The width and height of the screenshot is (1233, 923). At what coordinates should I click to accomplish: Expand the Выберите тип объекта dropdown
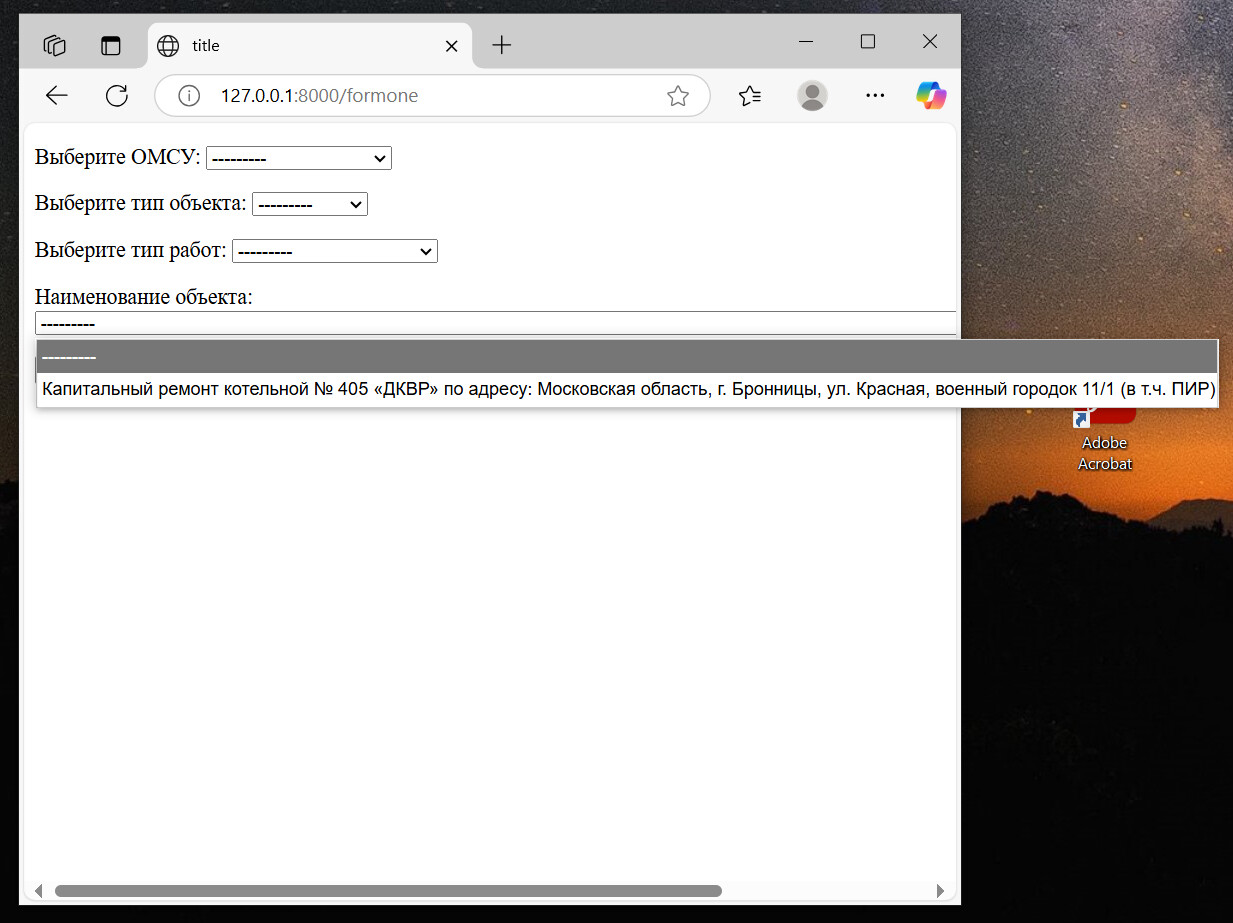310,204
